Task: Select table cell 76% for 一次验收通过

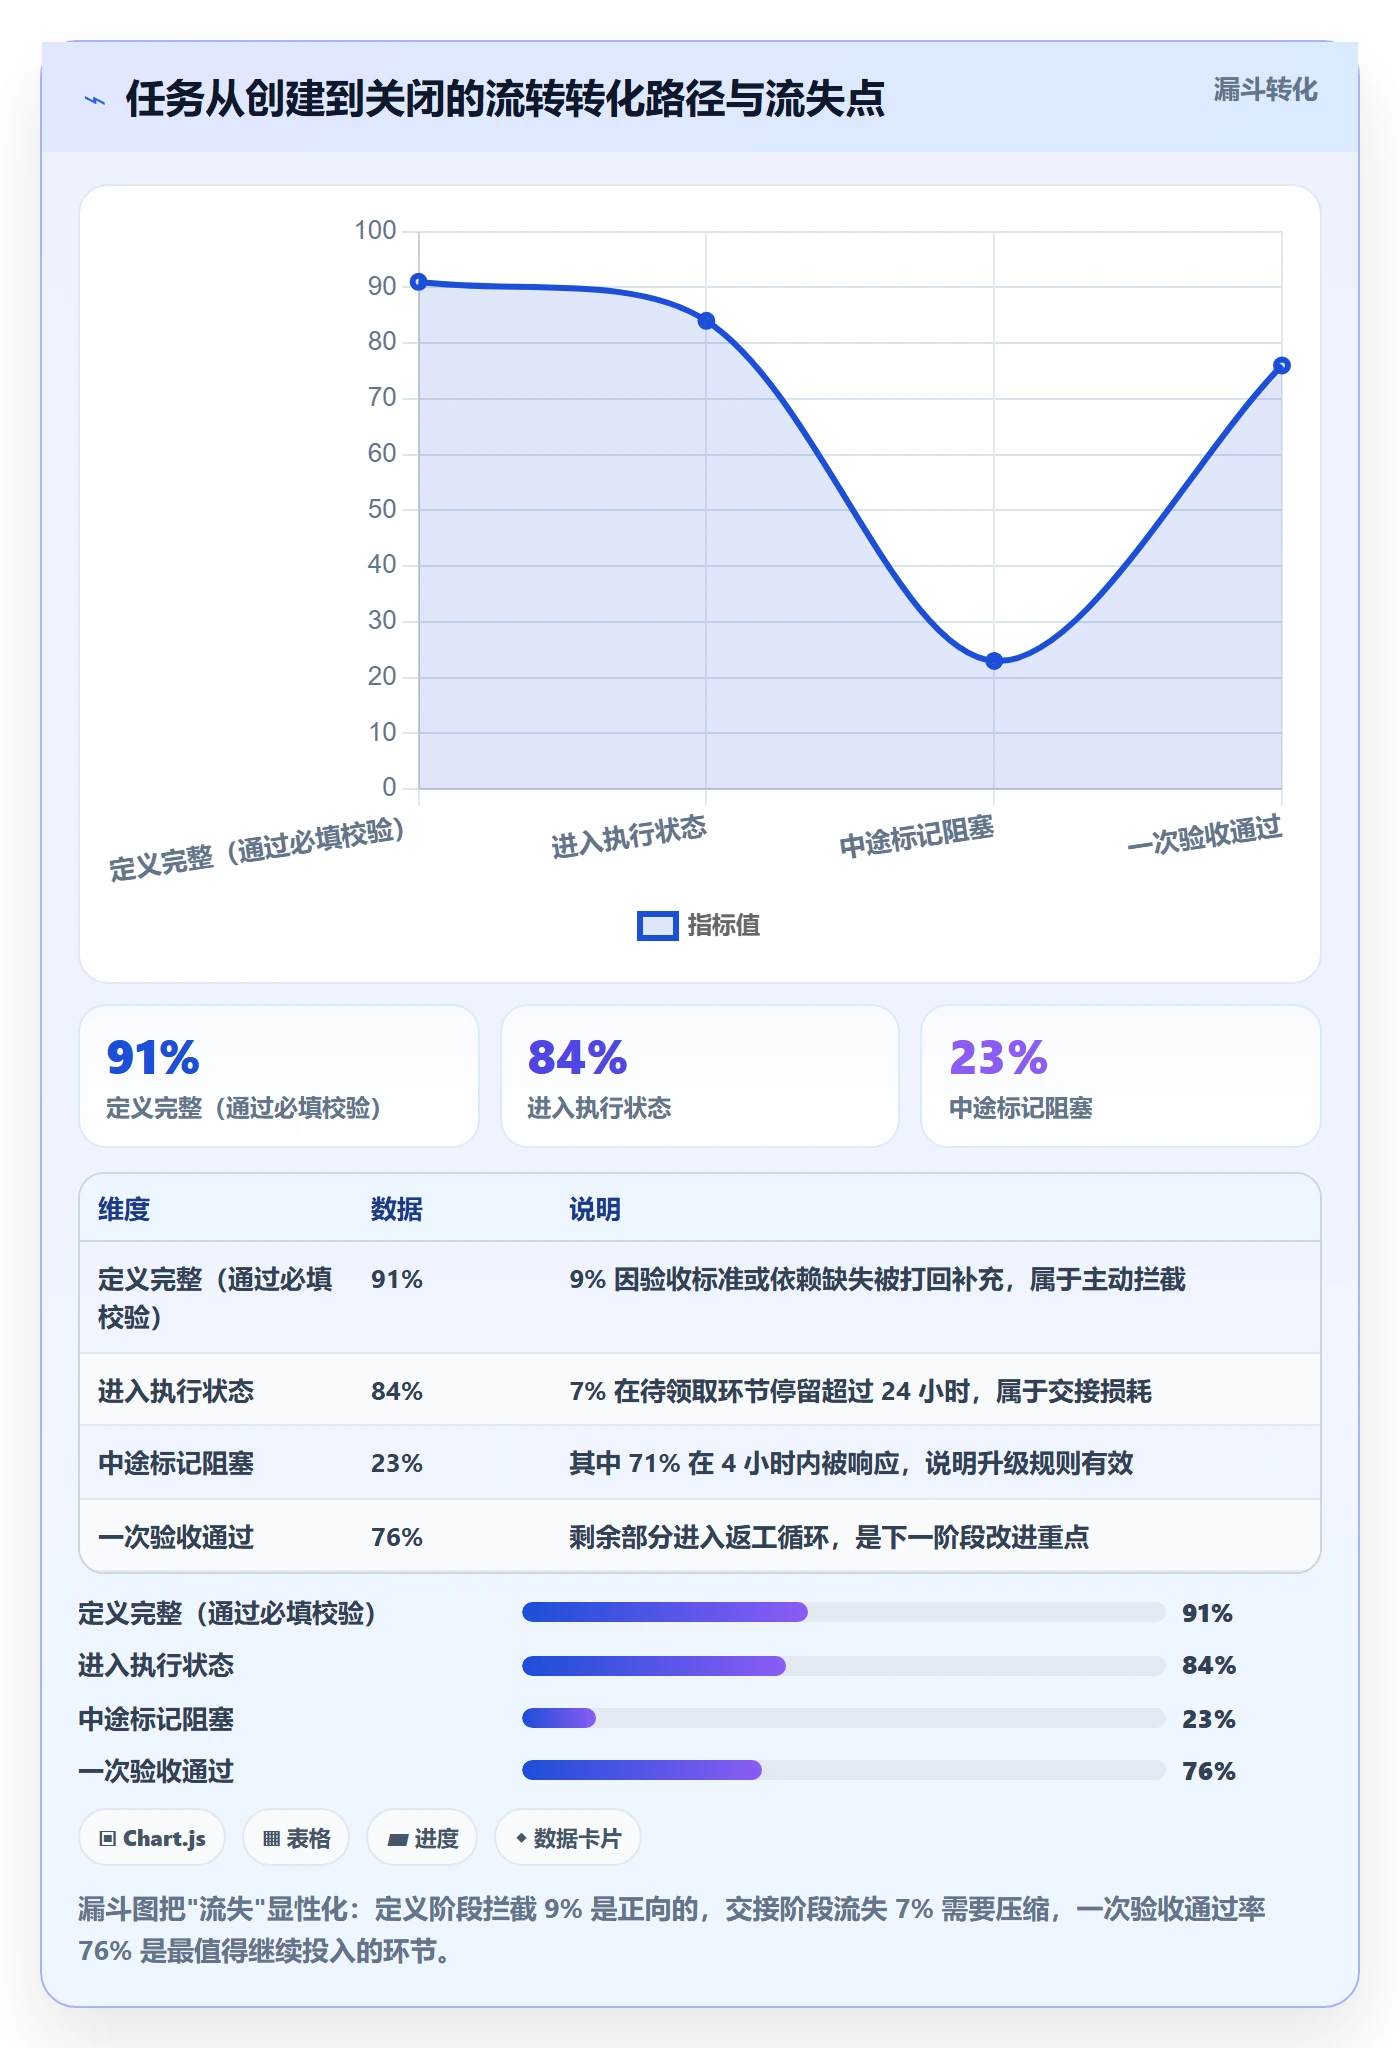Action: click(397, 1537)
